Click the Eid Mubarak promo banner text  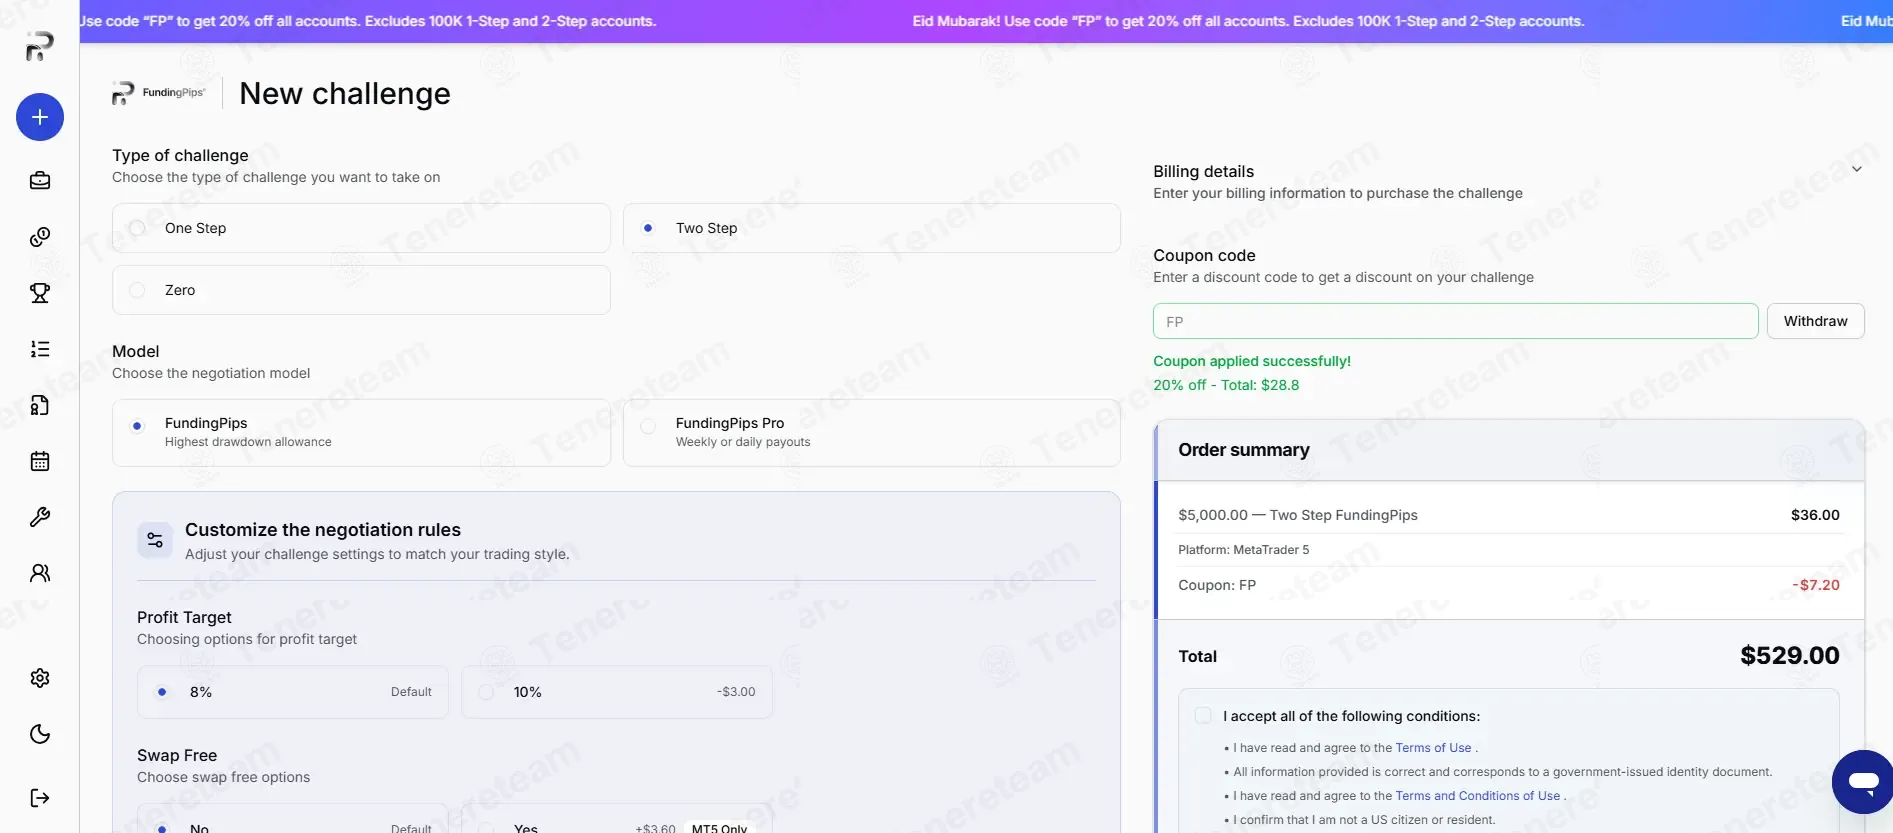point(1248,21)
